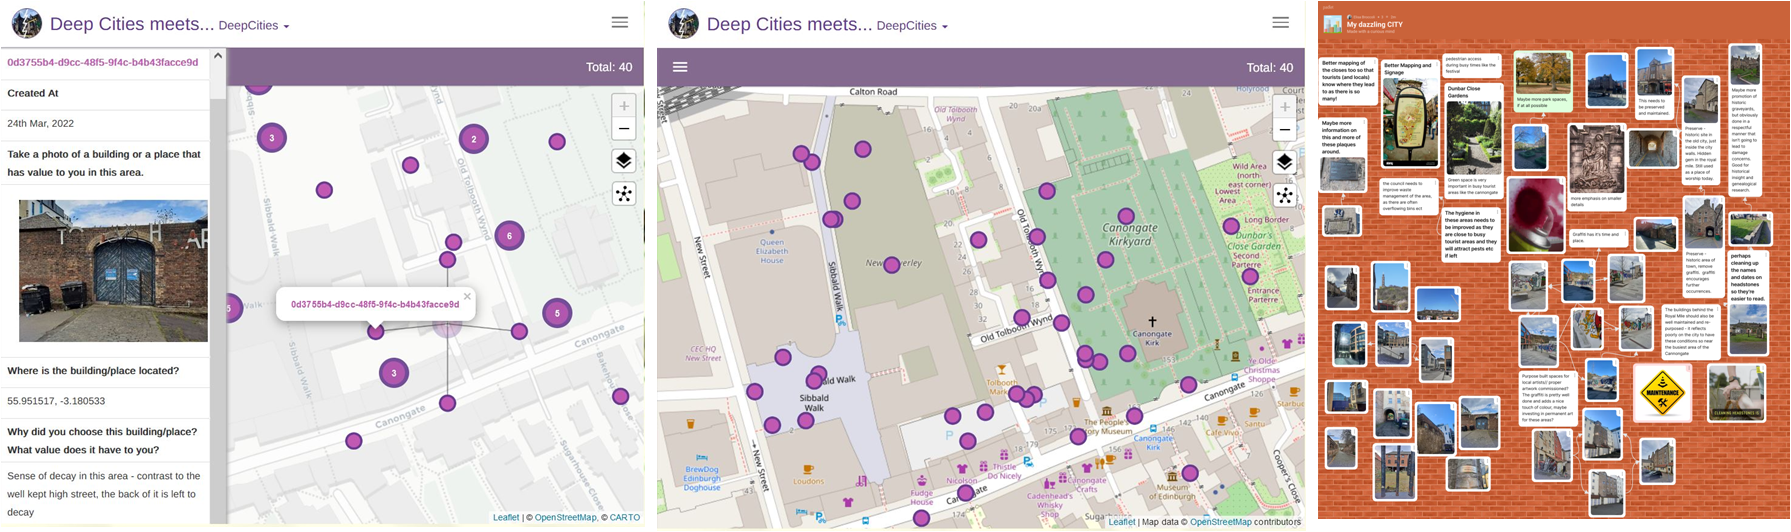This screenshot has height=532, width=1791.
Task: Open layers control on left map
Action: point(624,161)
